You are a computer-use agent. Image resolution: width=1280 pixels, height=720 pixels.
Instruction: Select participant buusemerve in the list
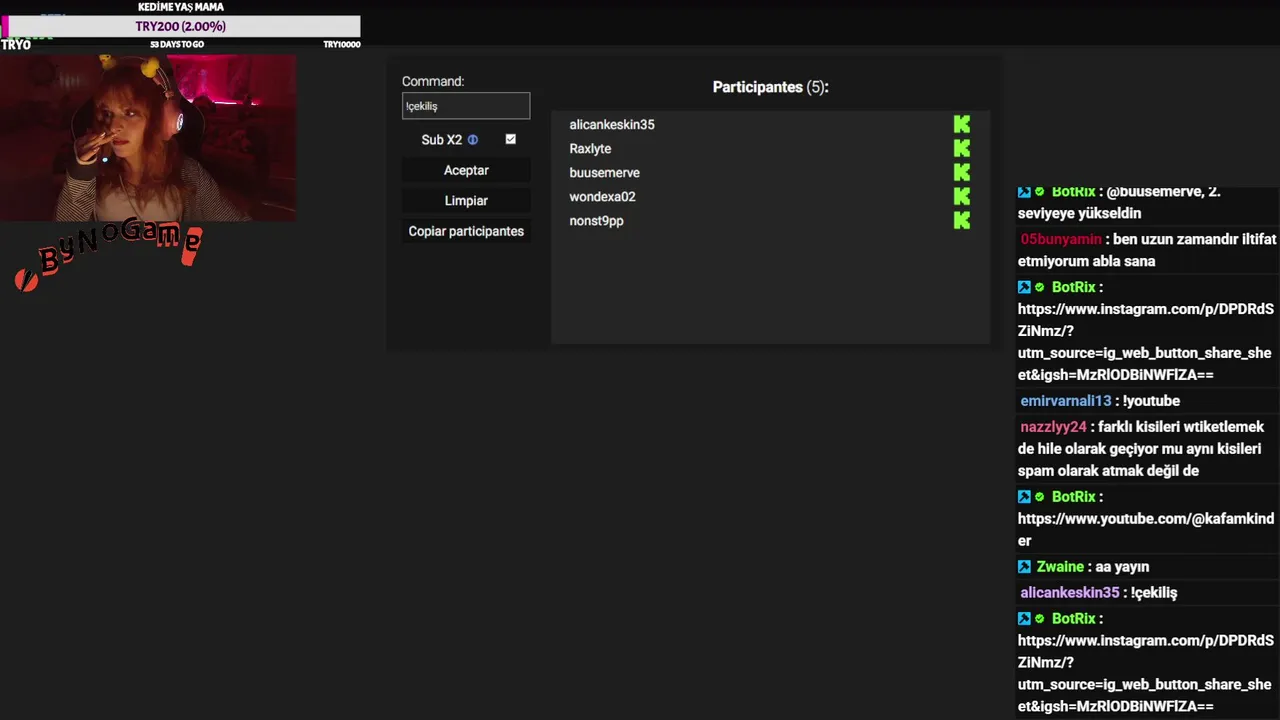604,173
